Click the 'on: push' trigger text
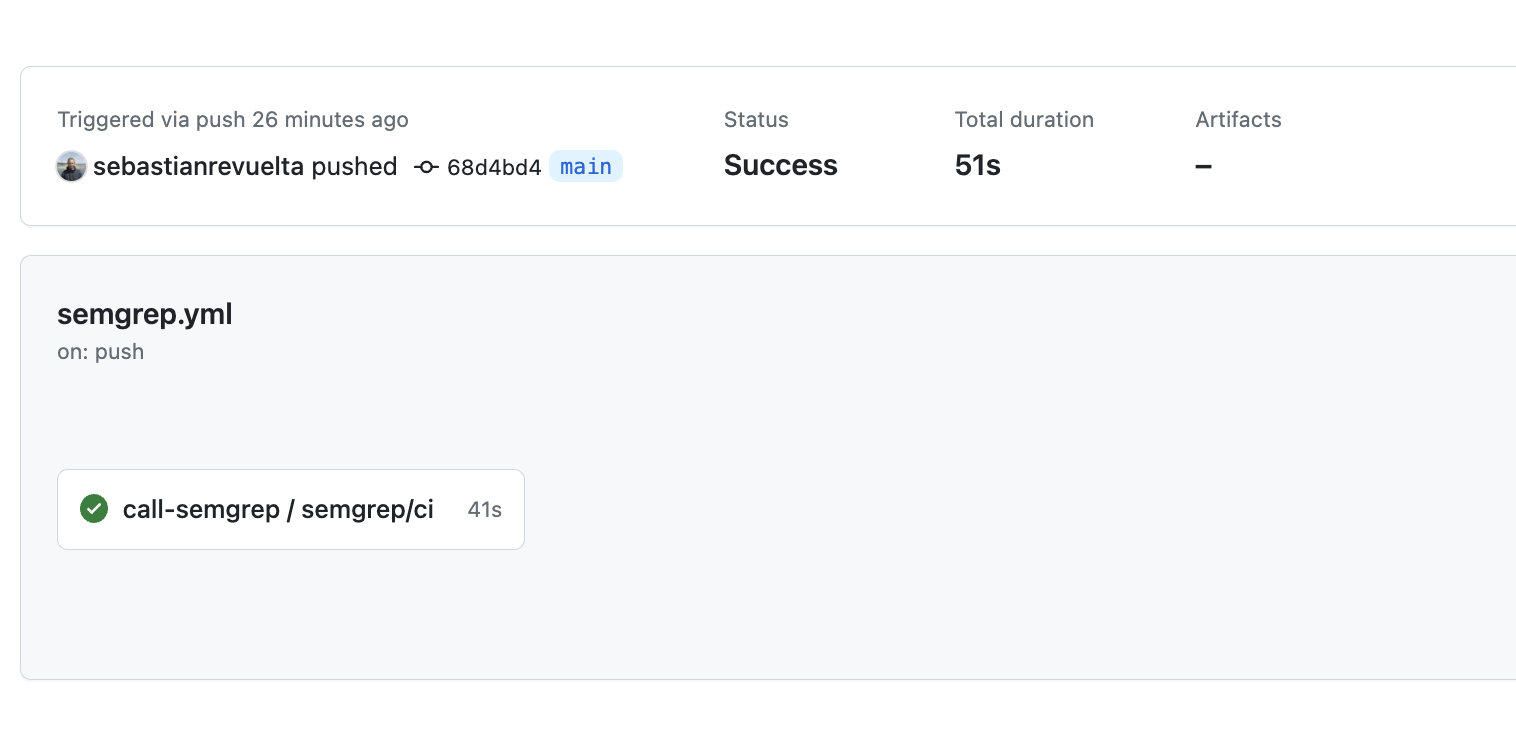 click(x=101, y=352)
